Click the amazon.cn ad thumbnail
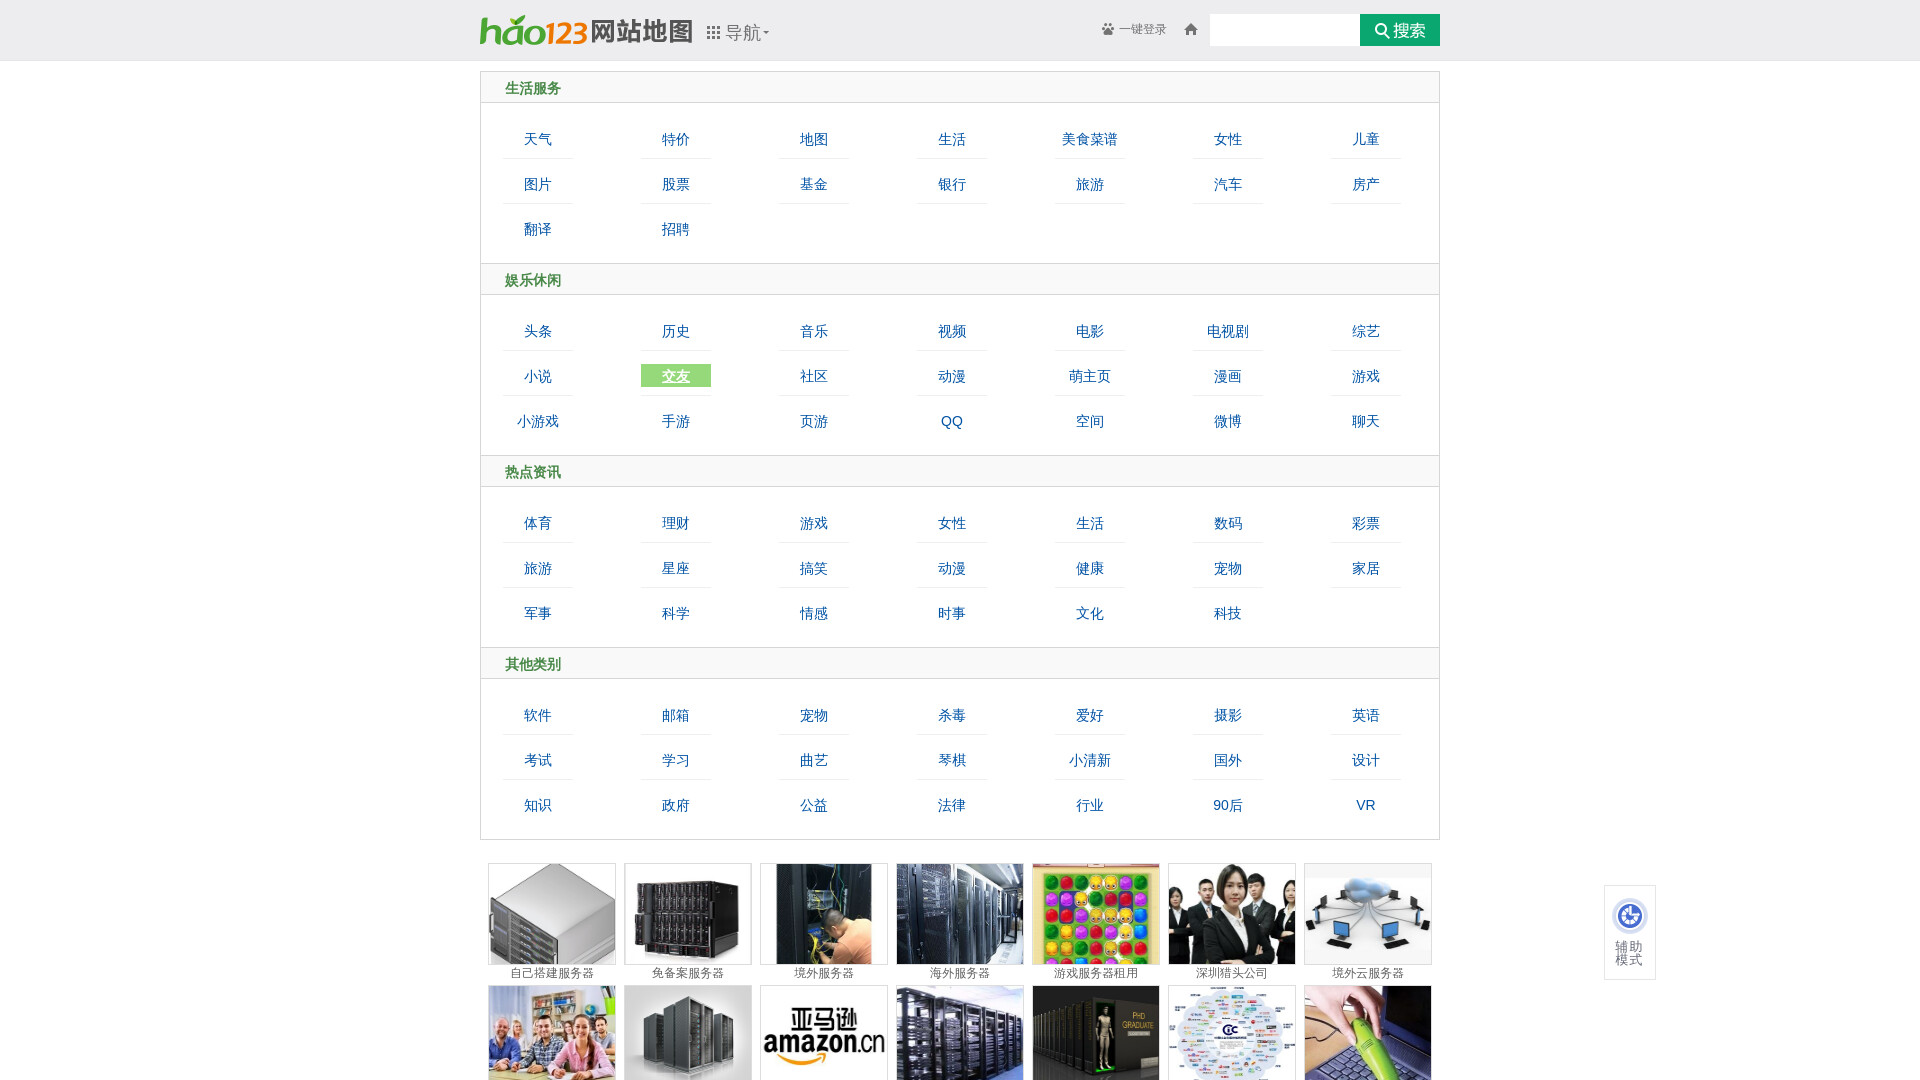 (x=824, y=1033)
